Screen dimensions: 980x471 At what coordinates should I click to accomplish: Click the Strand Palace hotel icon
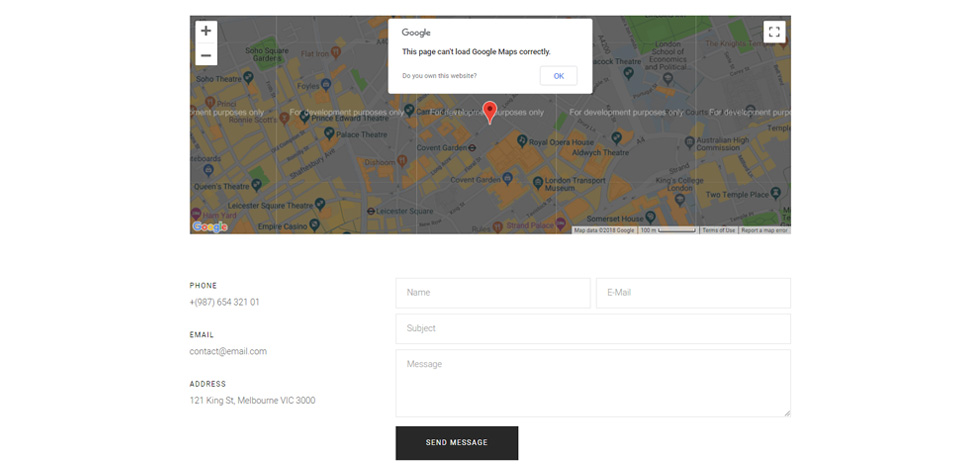[x=560, y=222]
